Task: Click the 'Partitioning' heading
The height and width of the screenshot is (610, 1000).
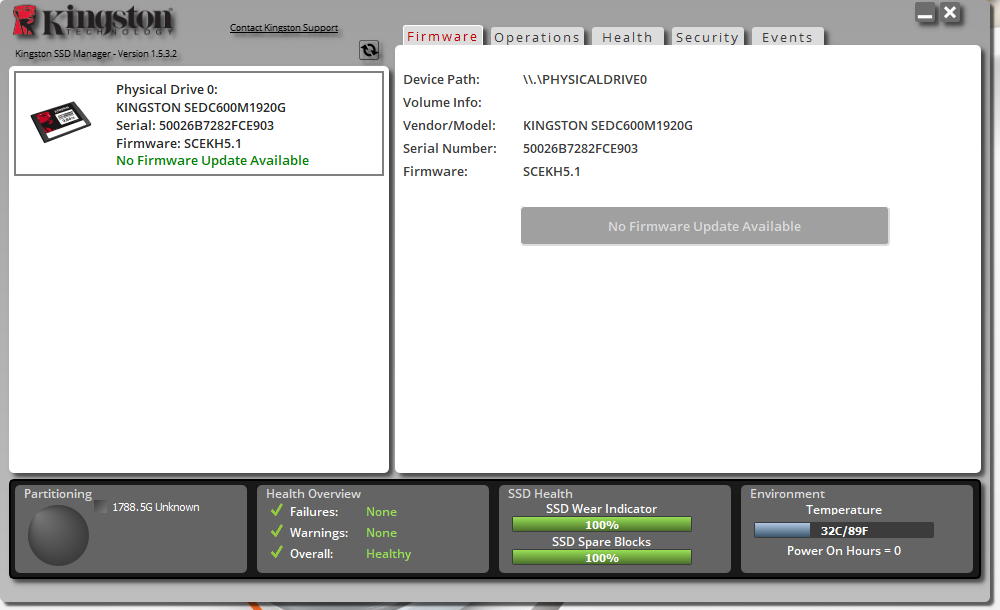Action: click(58, 494)
